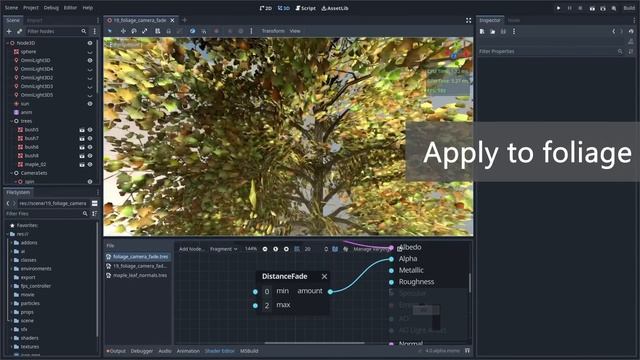Open the Debug menu
The height and width of the screenshot is (360, 640).
51,8
